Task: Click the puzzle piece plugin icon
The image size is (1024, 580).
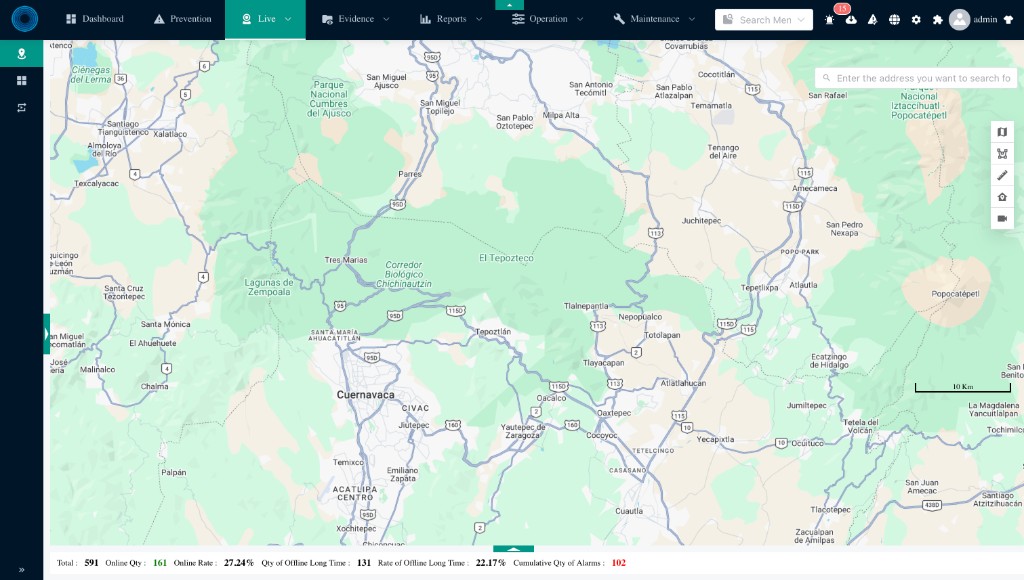Action: 938,20
